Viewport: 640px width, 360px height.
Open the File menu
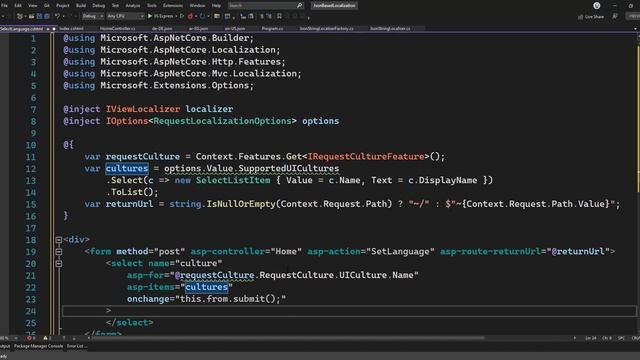(4, 6)
